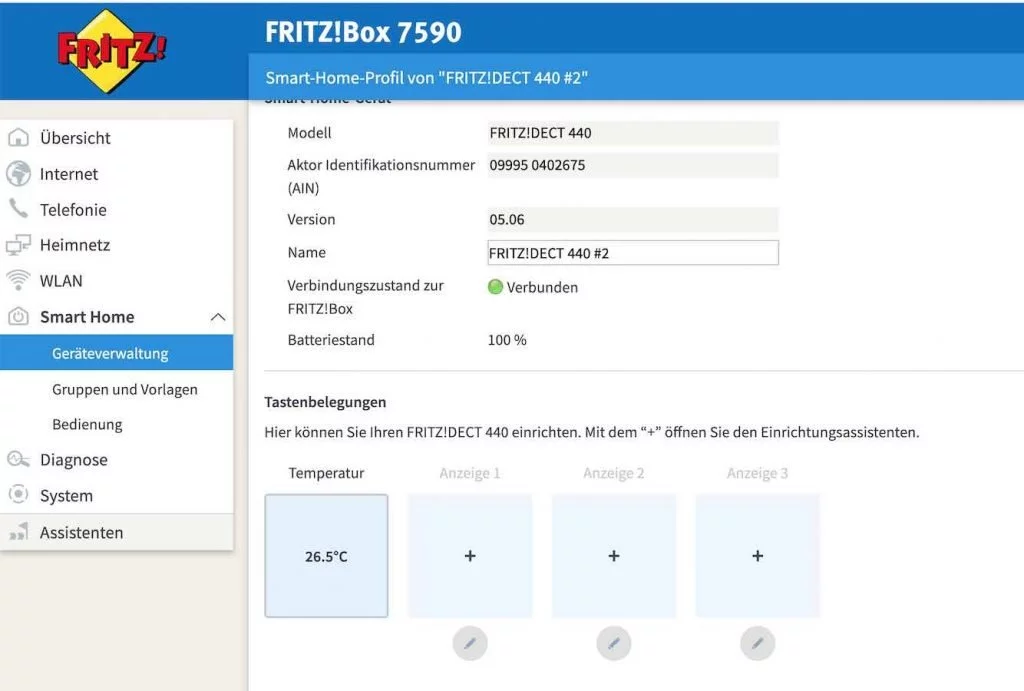Click the Anzeige 2 label
The width and height of the screenshot is (1024, 691).
click(613, 473)
